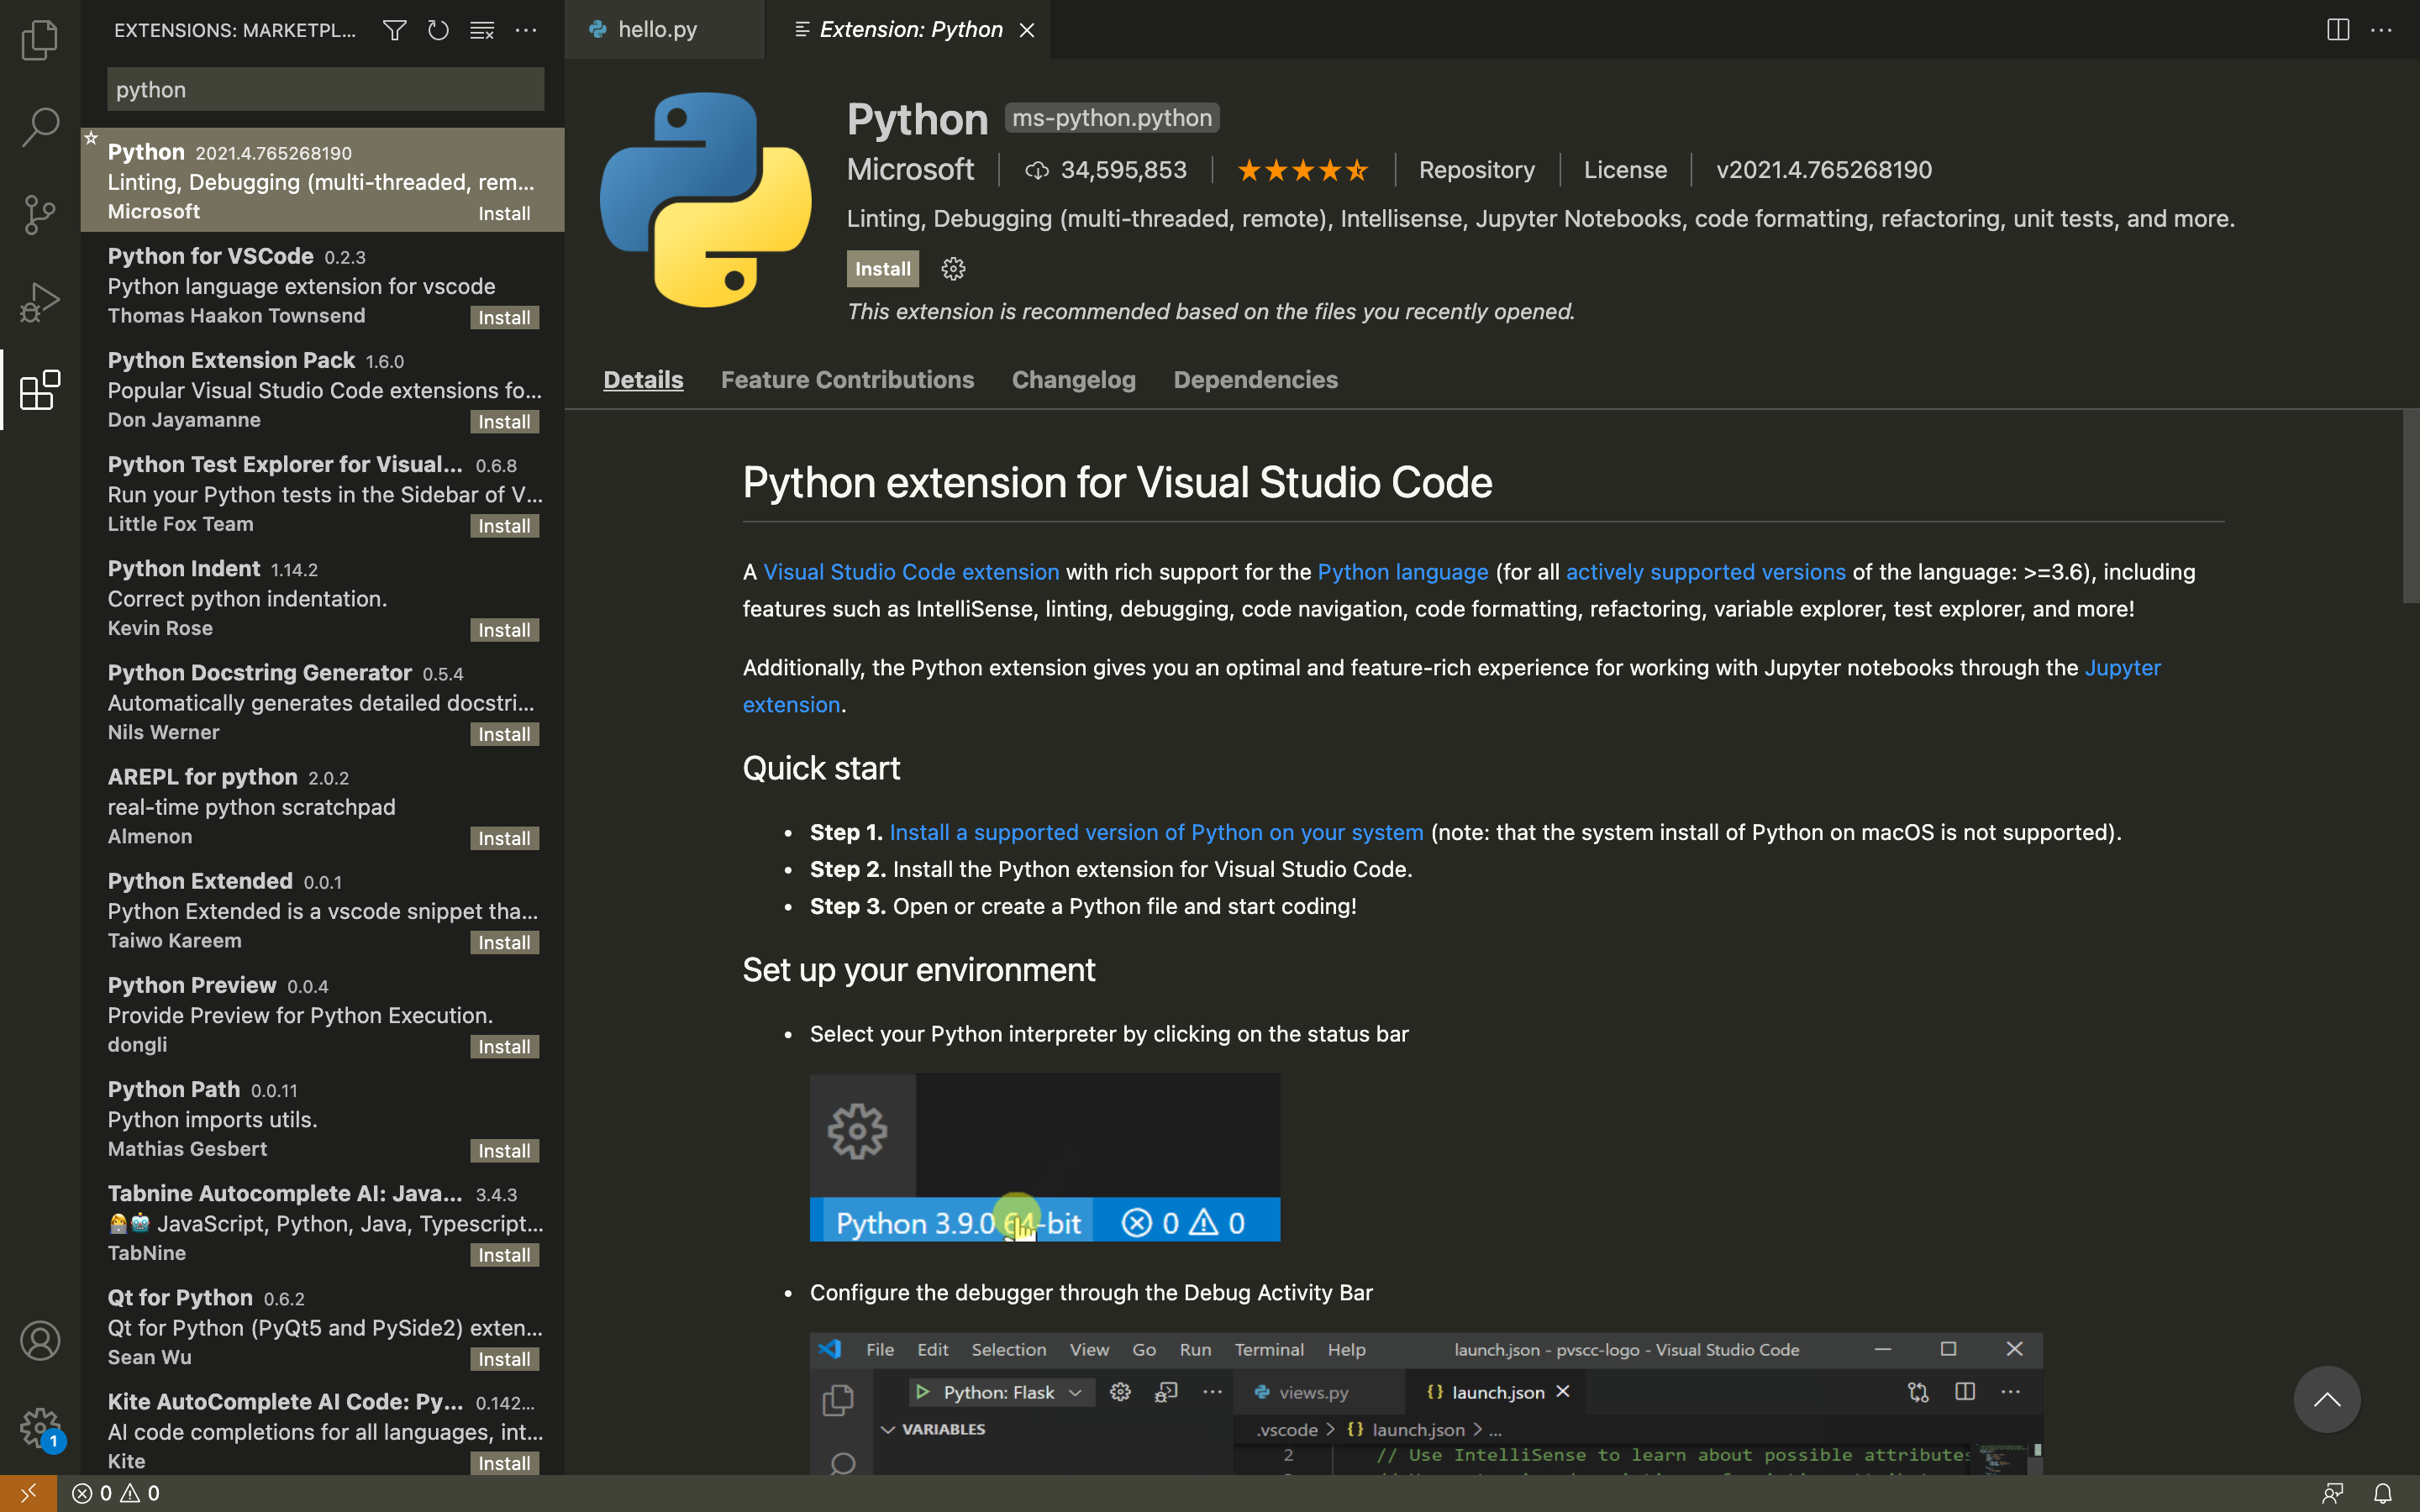Refresh the extensions list

(437, 30)
